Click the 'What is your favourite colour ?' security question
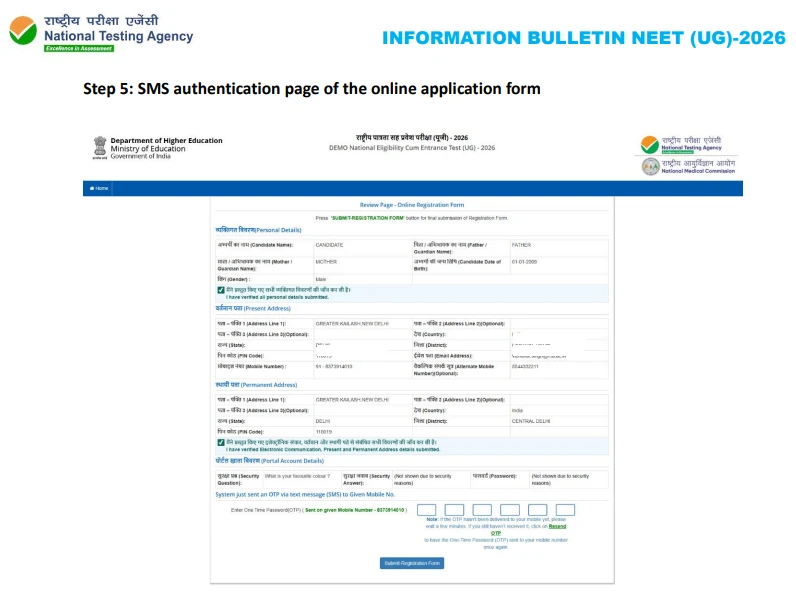 [297, 476]
